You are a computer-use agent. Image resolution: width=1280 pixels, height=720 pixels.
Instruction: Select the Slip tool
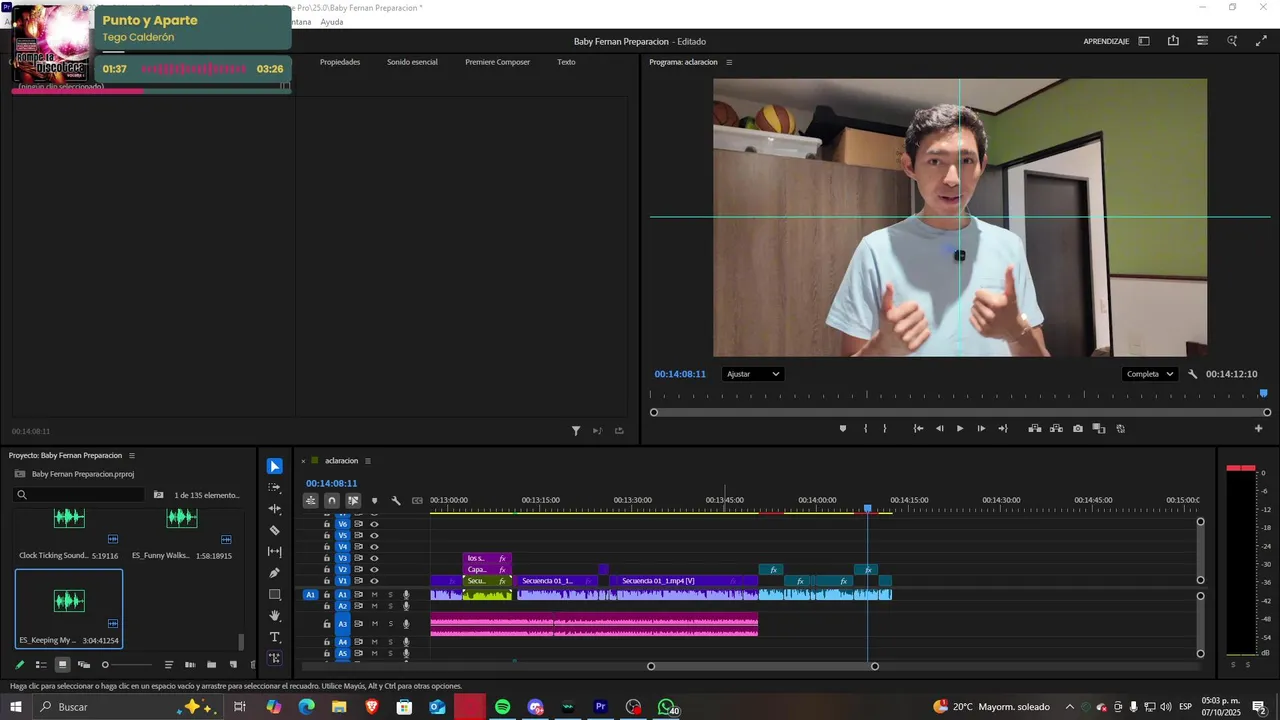pos(275,552)
